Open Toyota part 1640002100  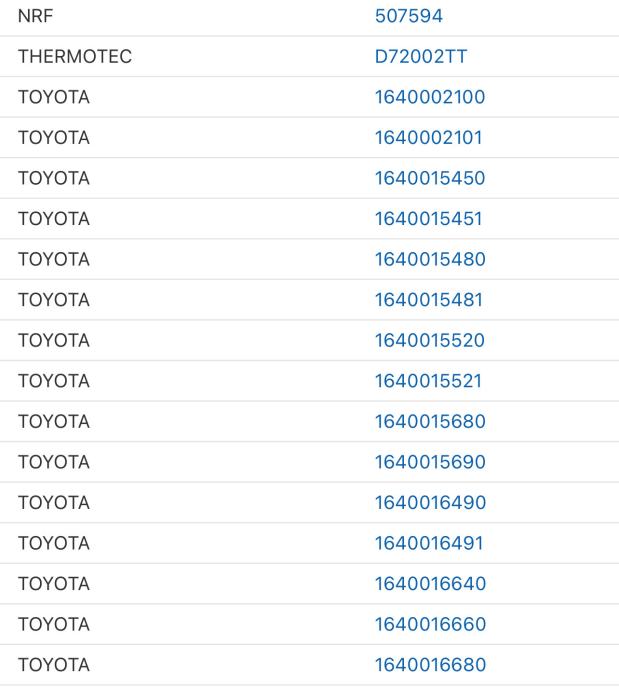click(430, 97)
